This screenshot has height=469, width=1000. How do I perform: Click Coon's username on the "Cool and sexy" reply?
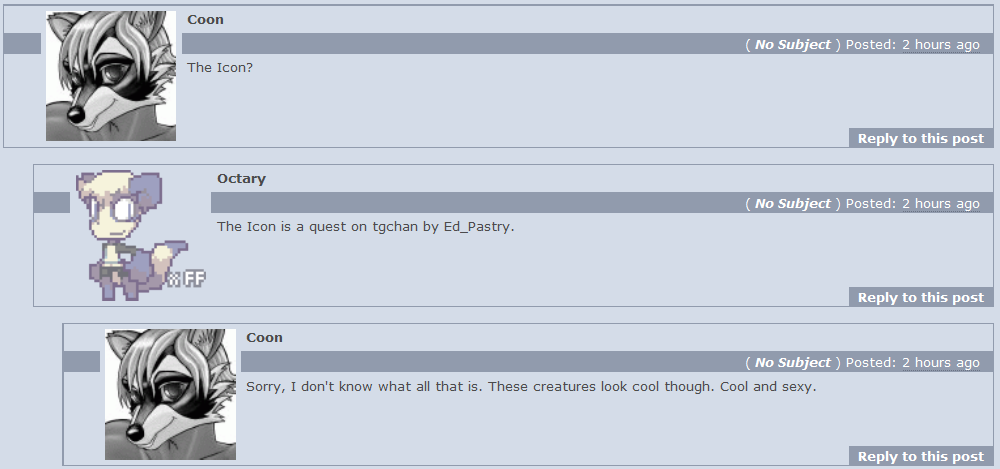[264, 338]
